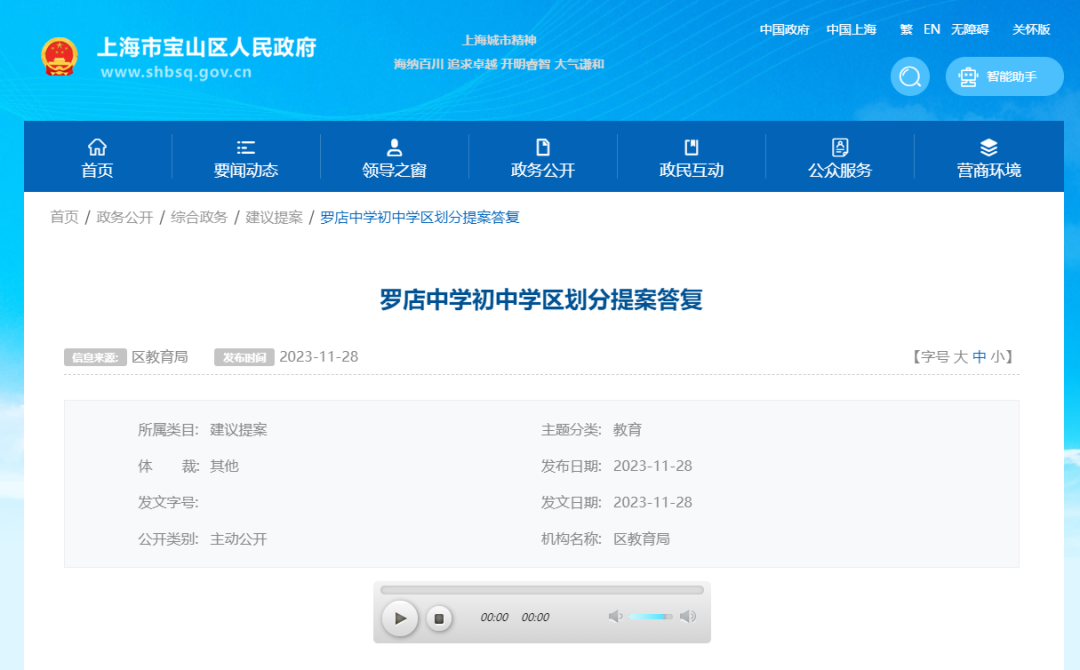Click the 公众服务 badge icon

[840, 147]
